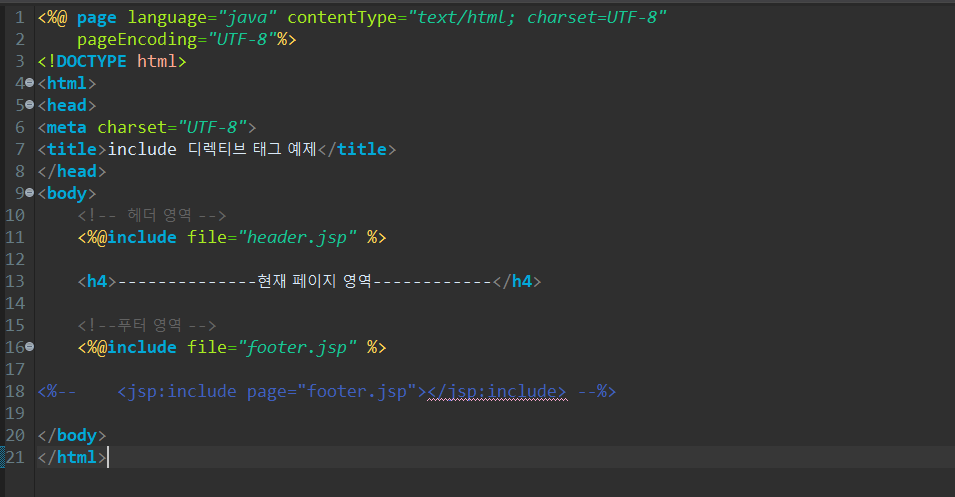Image resolution: width=955 pixels, height=497 pixels.
Task: Click the opening h4 tag on line 13
Action: (x=97, y=281)
